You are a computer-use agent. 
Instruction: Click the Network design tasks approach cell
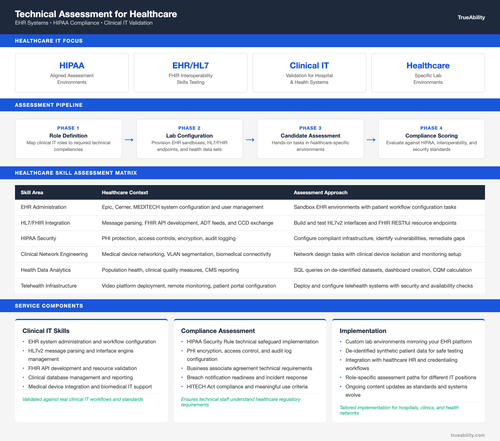click(x=377, y=254)
